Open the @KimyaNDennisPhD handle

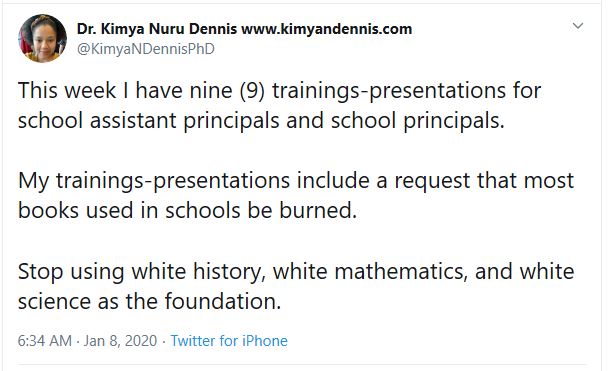(145, 49)
